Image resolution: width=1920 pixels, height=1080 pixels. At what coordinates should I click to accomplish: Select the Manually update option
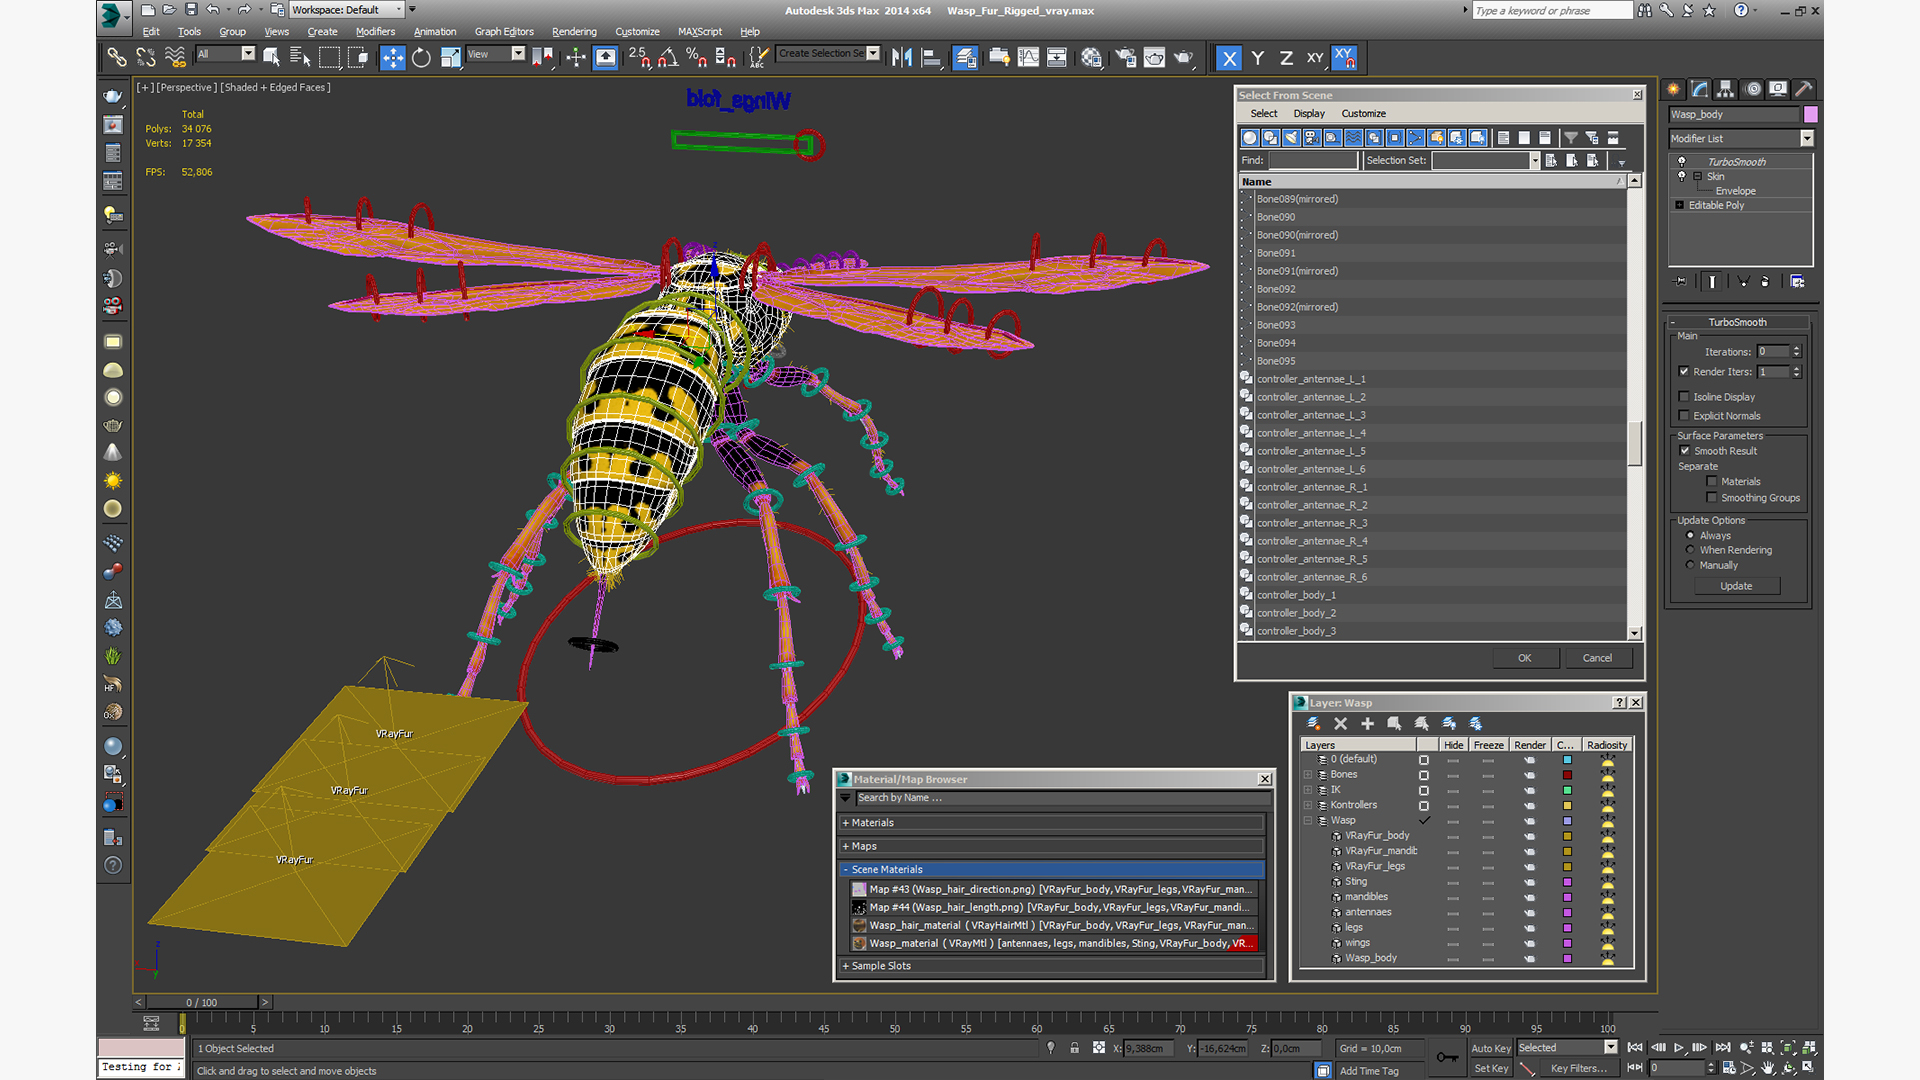(1691, 565)
